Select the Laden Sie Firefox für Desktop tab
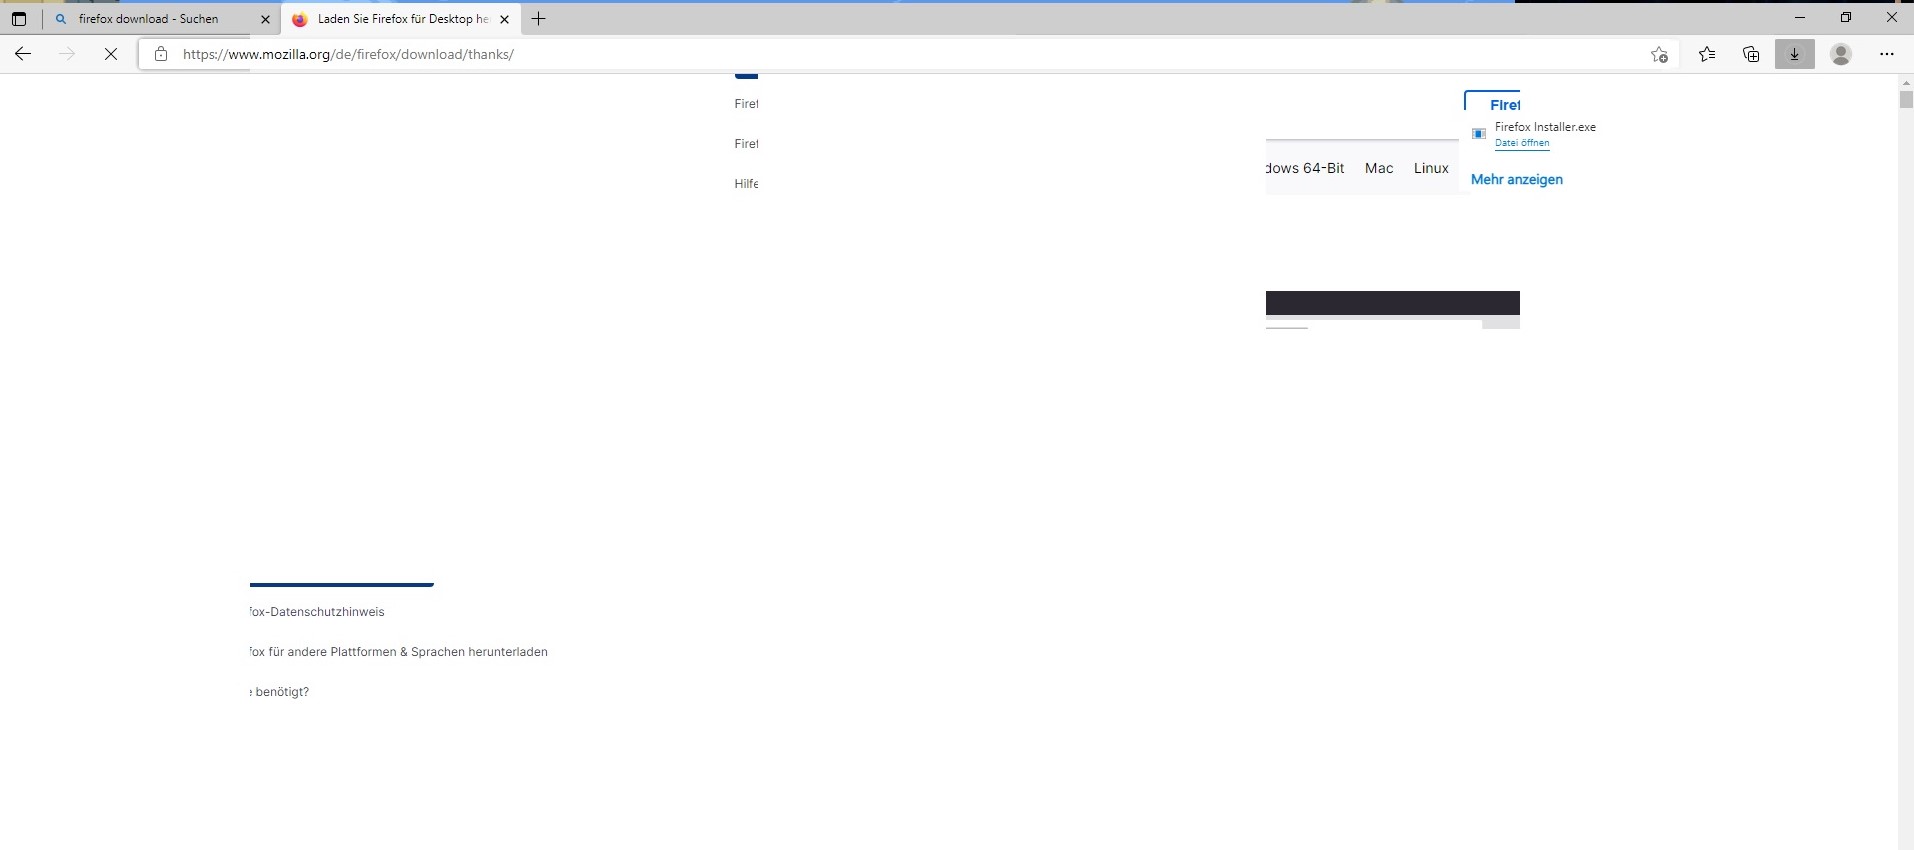The height and width of the screenshot is (850, 1914). point(401,19)
